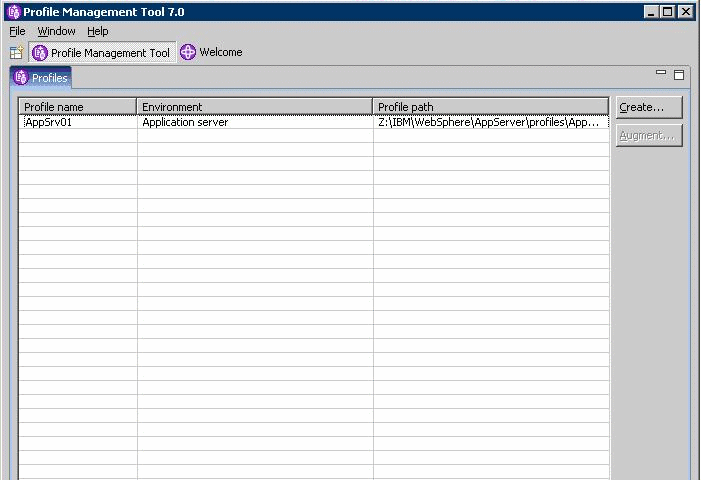Viewport: 701px width, 480px height.
Task: Sort by Profile name column header
Action: pyautogui.click(x=78, y=107)
